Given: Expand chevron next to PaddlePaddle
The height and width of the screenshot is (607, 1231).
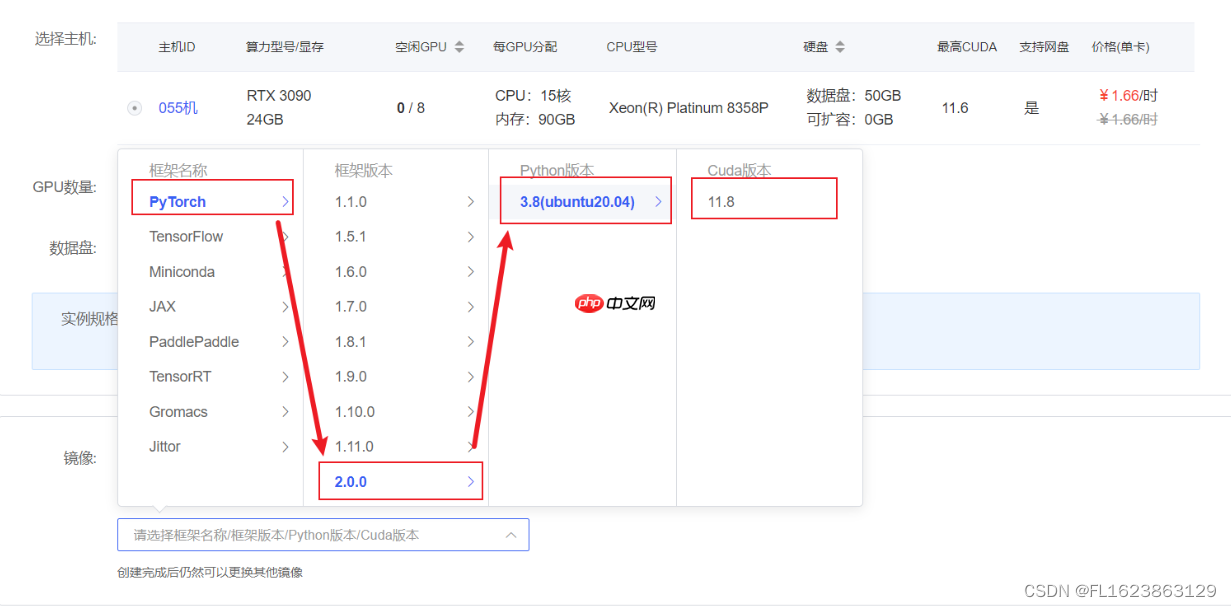Looking at the screenshot, I should pos(285,342).
